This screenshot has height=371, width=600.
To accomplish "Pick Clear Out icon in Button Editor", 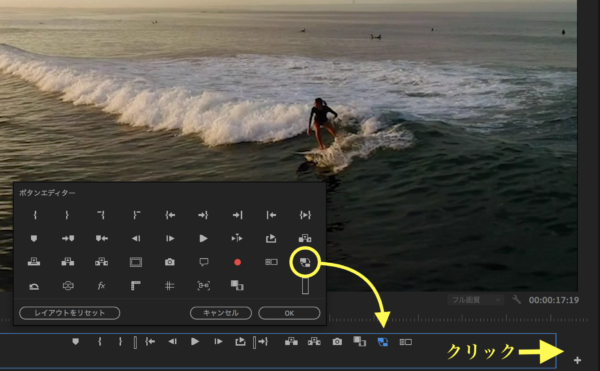I will click(x=136, y=215).
